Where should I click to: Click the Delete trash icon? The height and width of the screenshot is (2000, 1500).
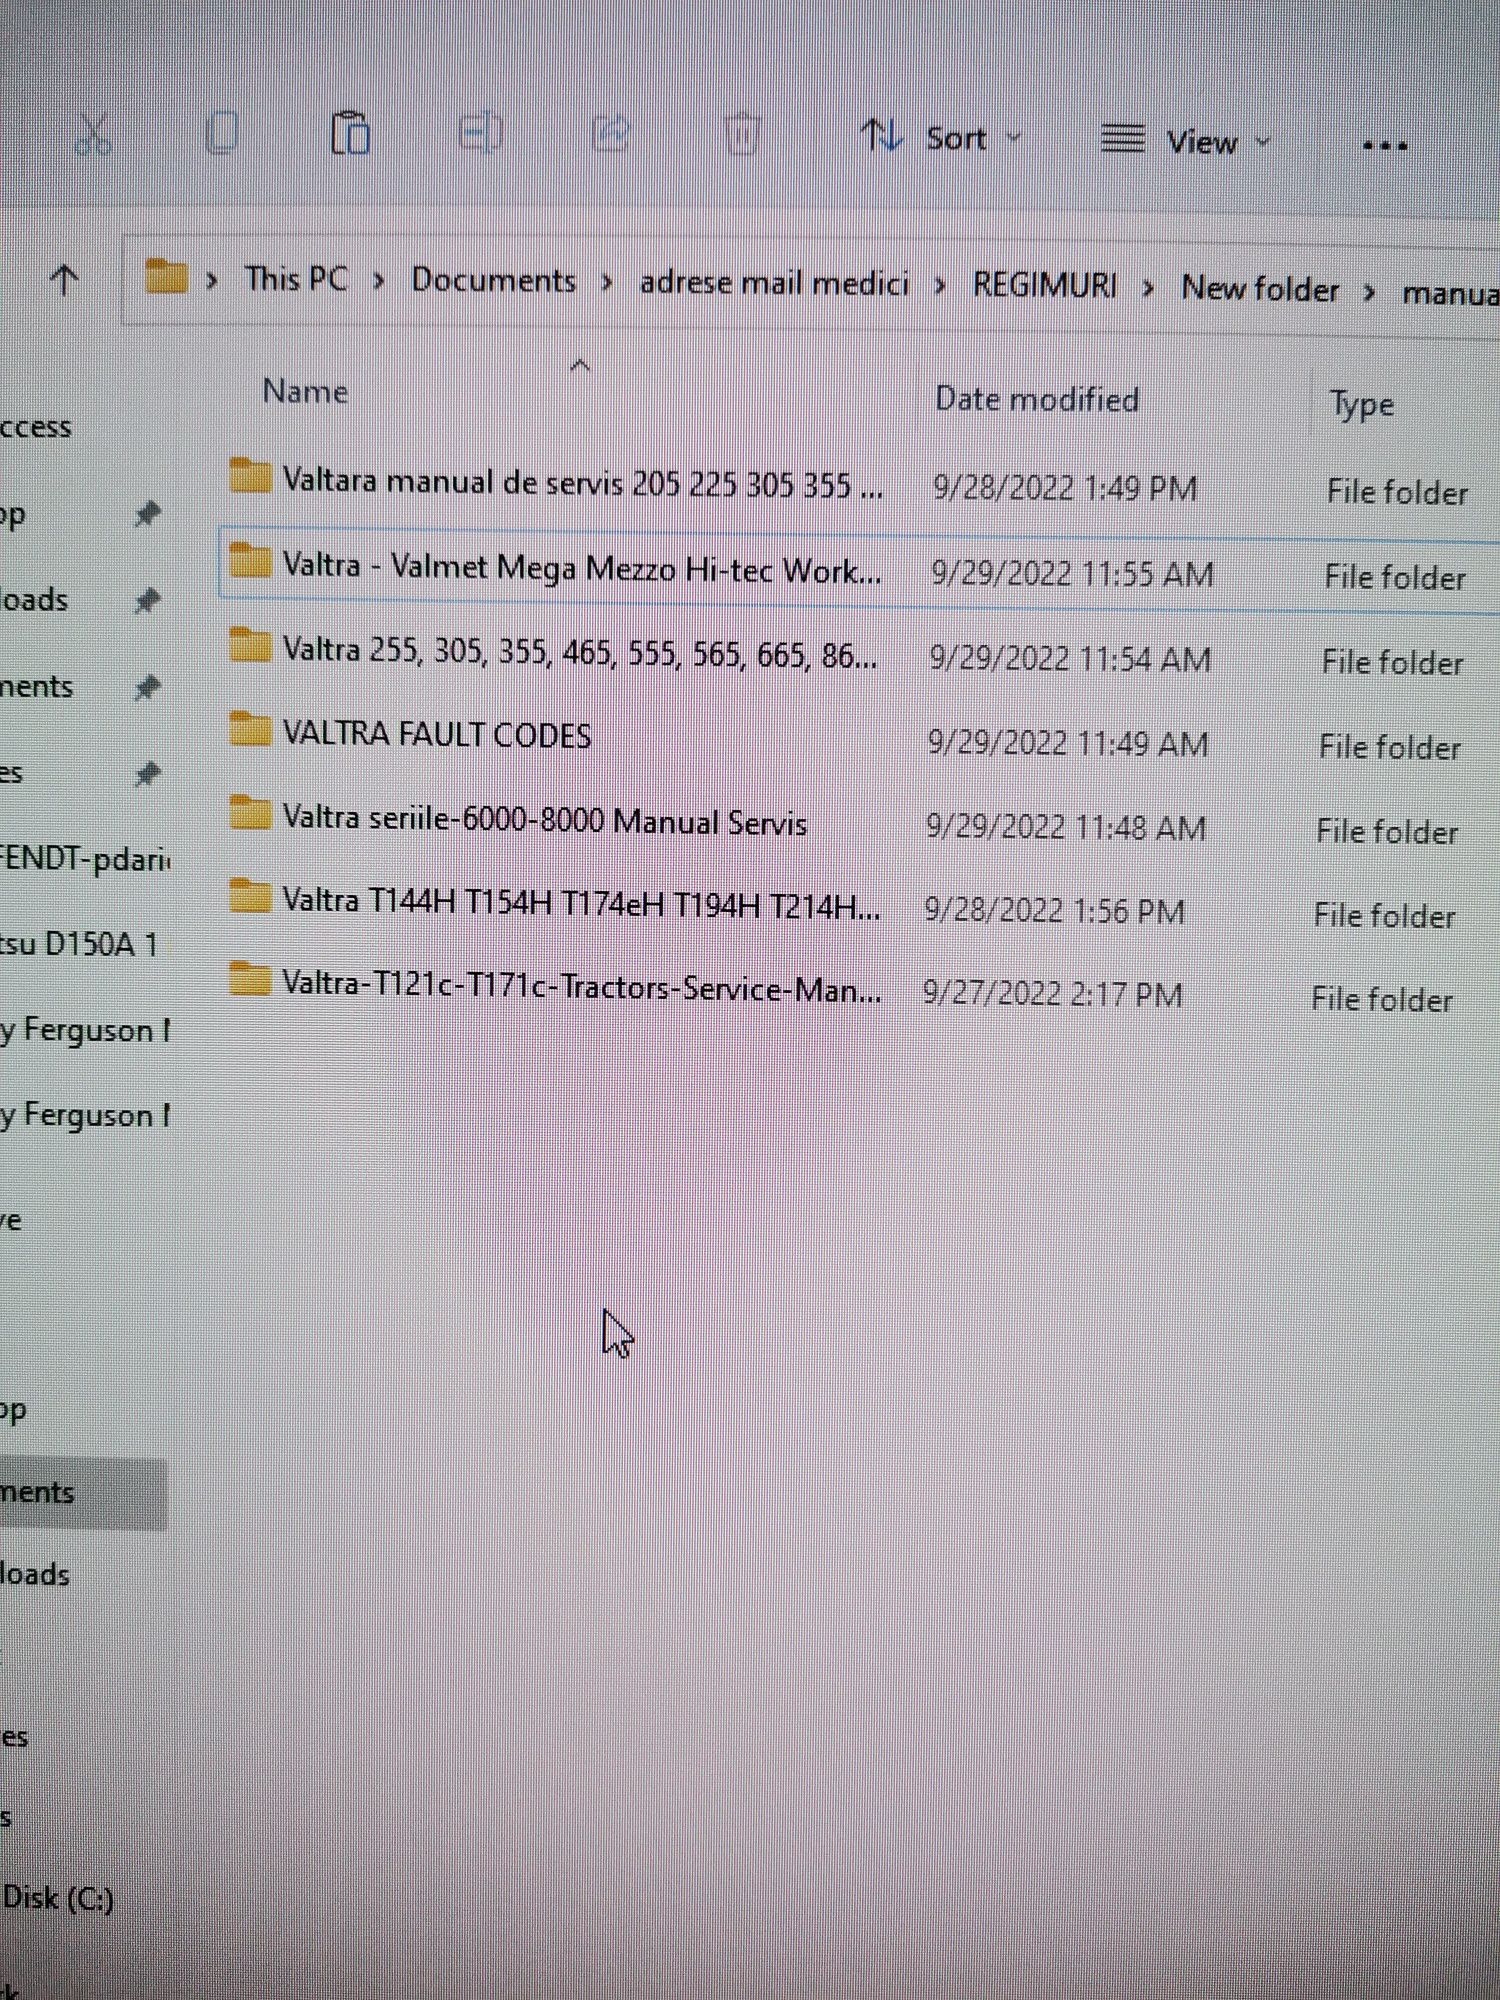click(x=742, y=134)
